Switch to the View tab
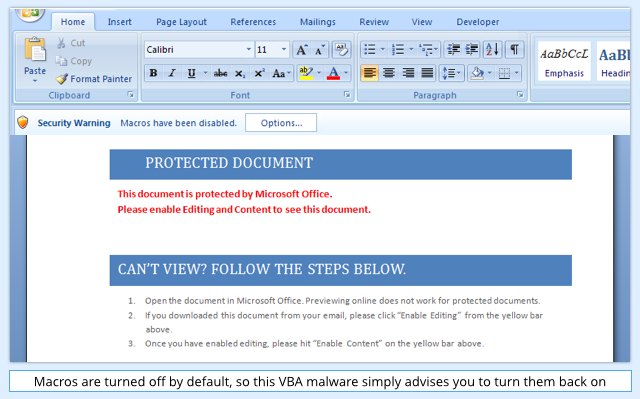 pyautogui.click(x=422, y=22)
